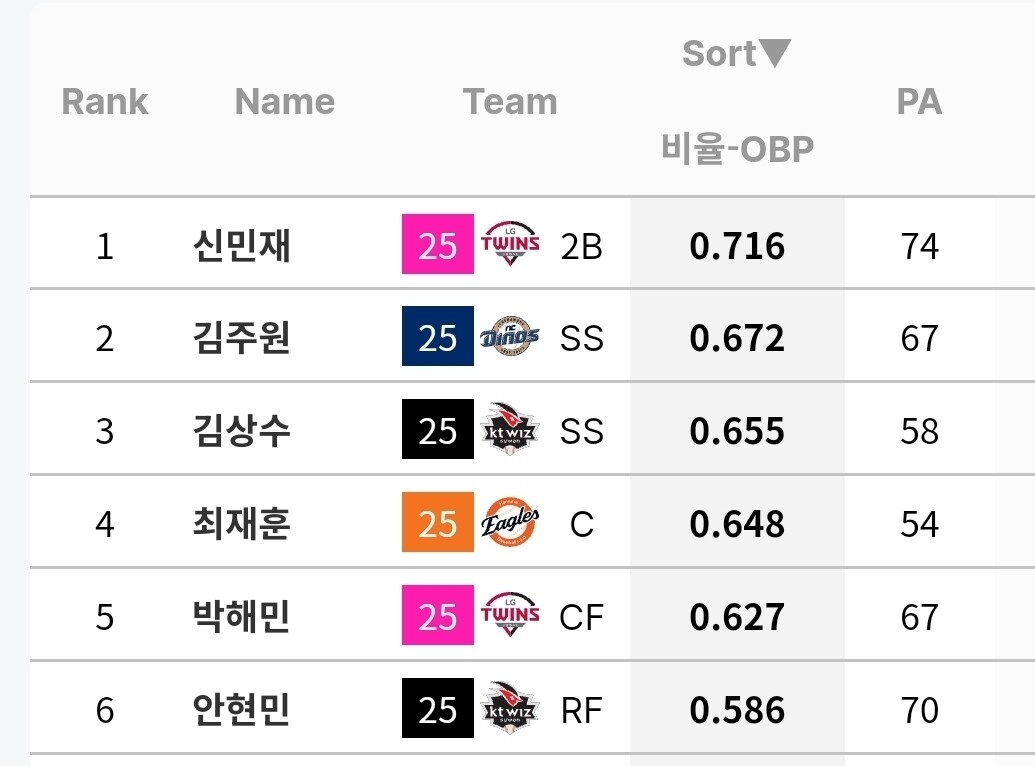Click pink 25 season badge for 신민재
The image size is (1035, 766).
[437, 244]
